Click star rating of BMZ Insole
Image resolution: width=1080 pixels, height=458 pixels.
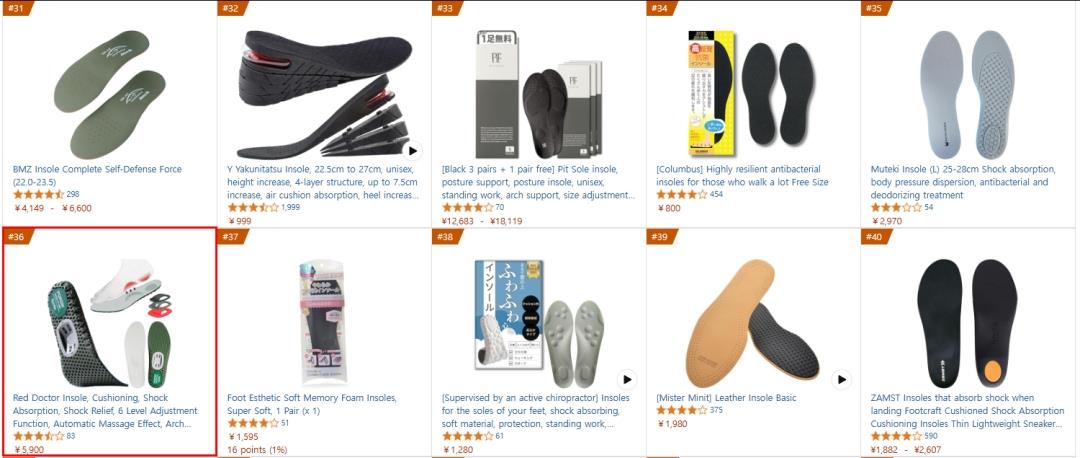coord(38,195)
